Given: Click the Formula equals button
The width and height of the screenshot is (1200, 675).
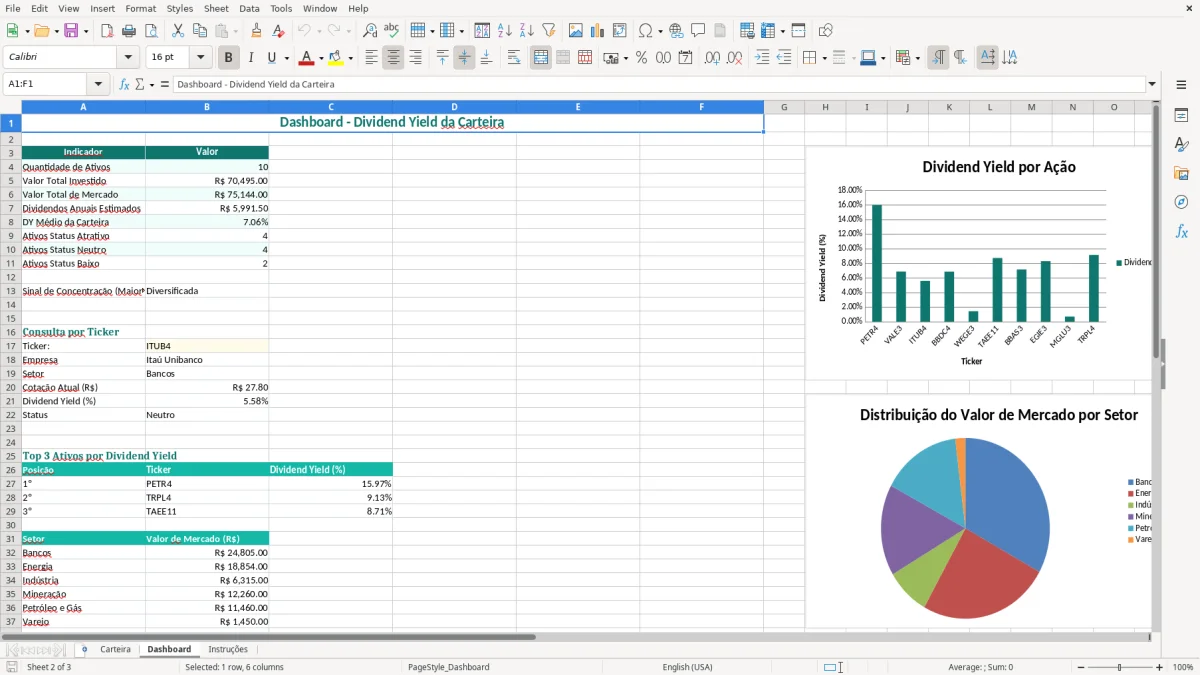Looking at the screenshot, I should [x=164, y=84].
